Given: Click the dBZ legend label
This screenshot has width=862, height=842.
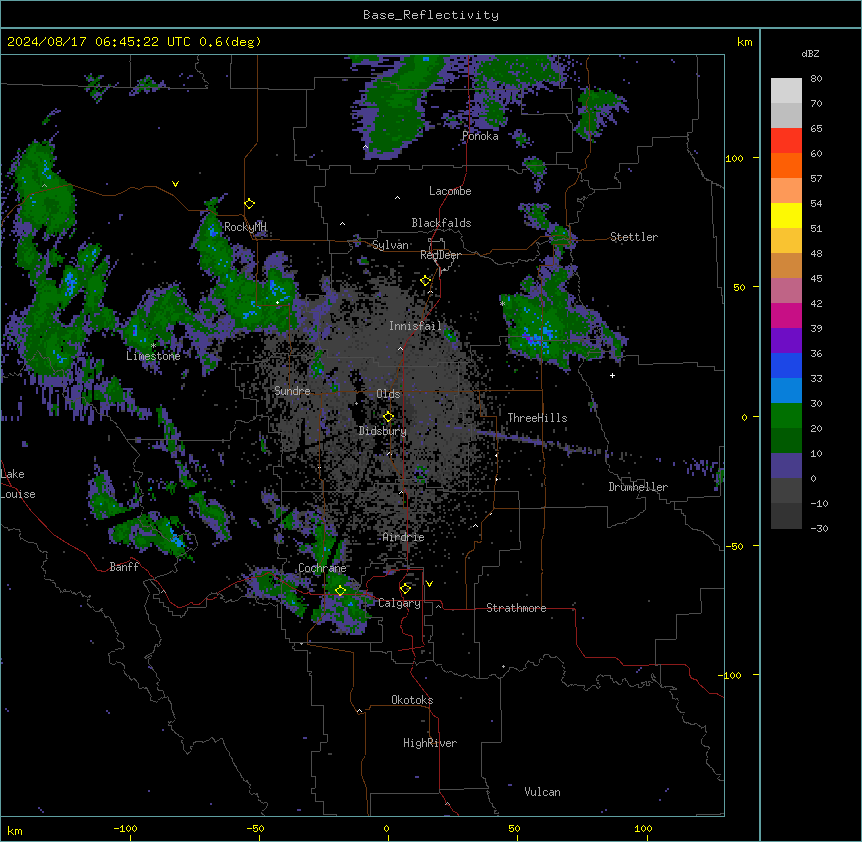Looking at the screenshot, I should pyautogui.click(x=810, y=53).
